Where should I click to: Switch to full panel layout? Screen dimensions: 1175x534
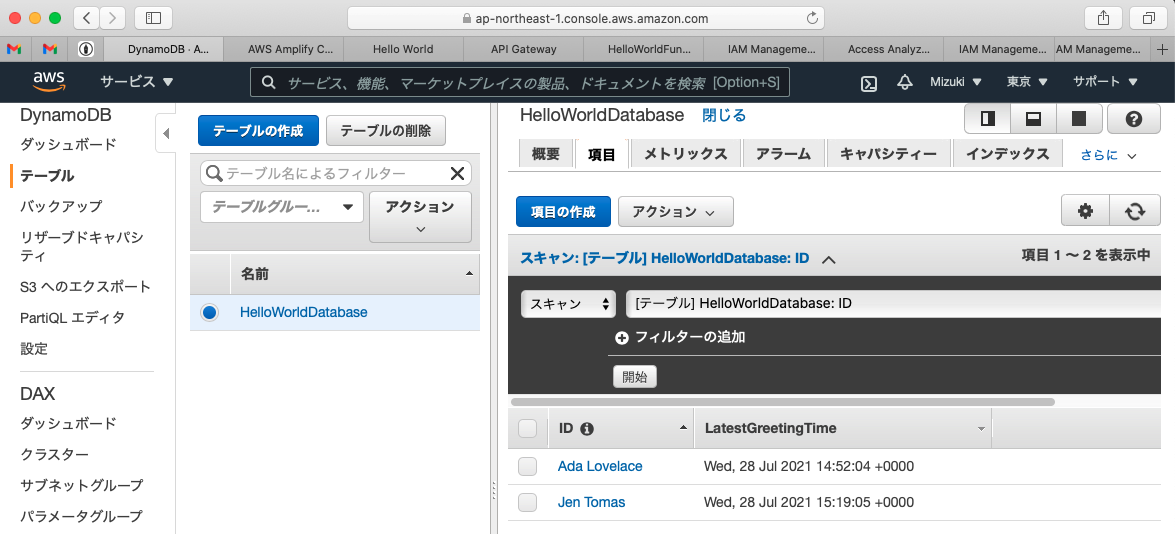(x=1079, y=118)
